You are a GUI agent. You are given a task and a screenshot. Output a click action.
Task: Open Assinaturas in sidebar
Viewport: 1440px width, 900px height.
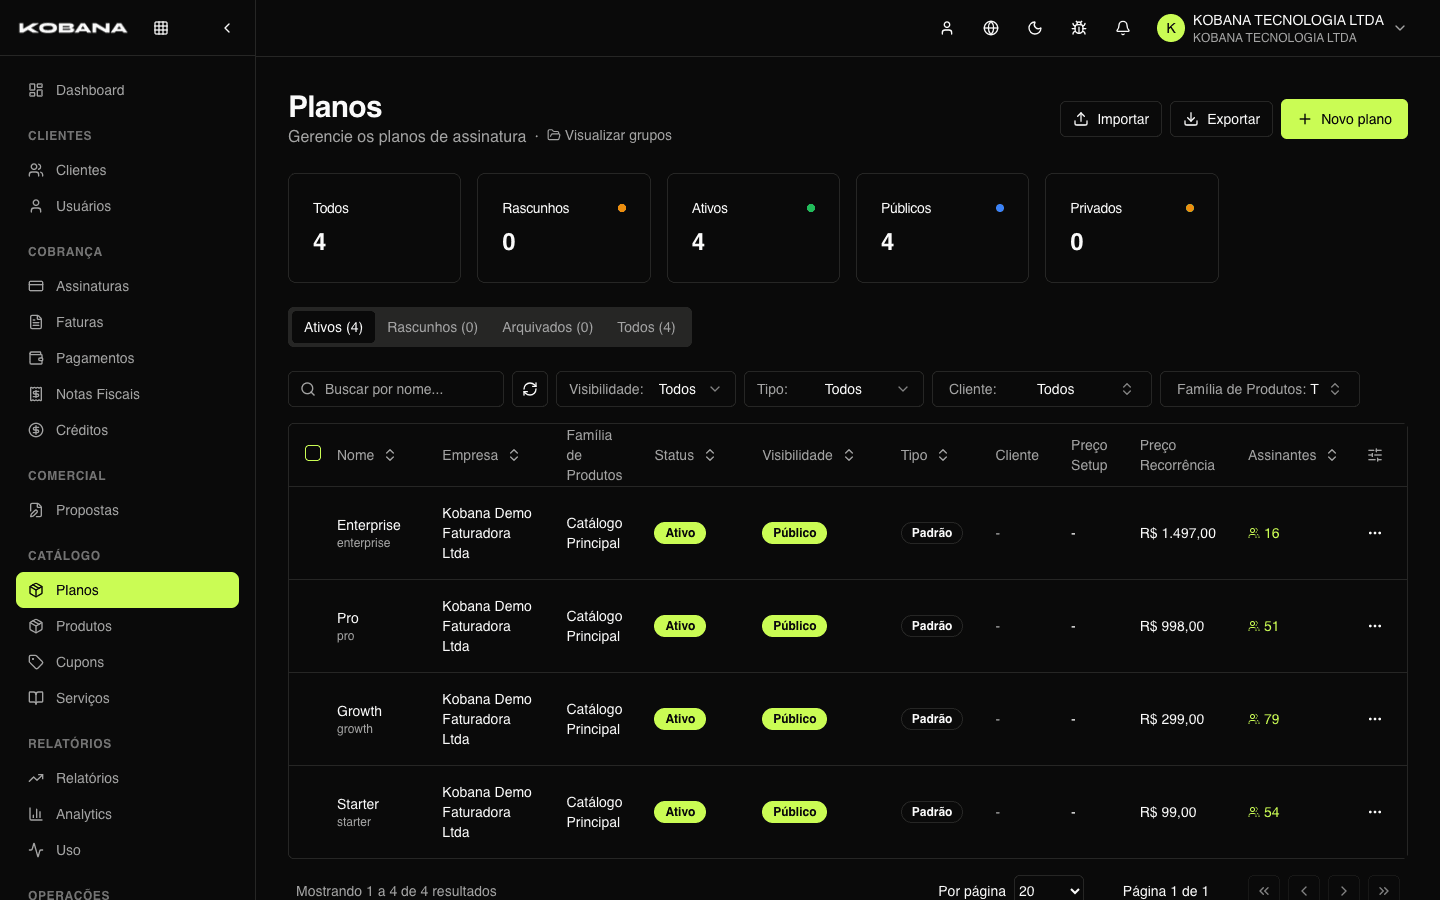click(x=127, y=286)
